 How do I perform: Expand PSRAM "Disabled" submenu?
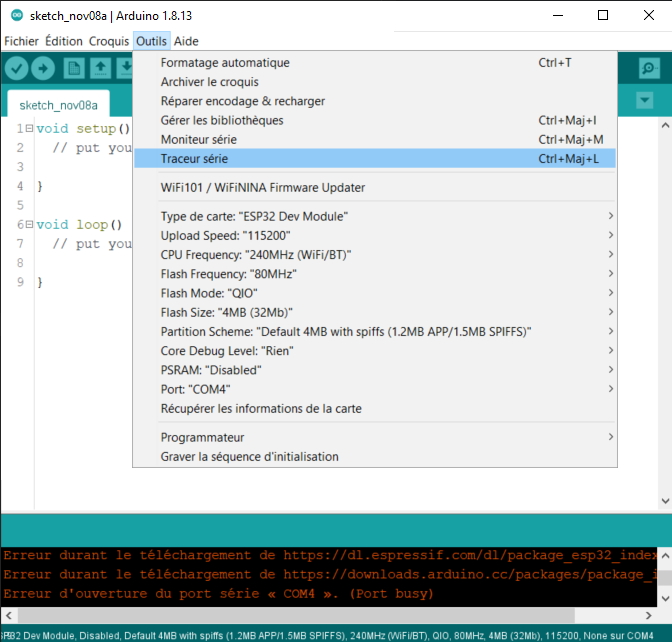[375, 370]
